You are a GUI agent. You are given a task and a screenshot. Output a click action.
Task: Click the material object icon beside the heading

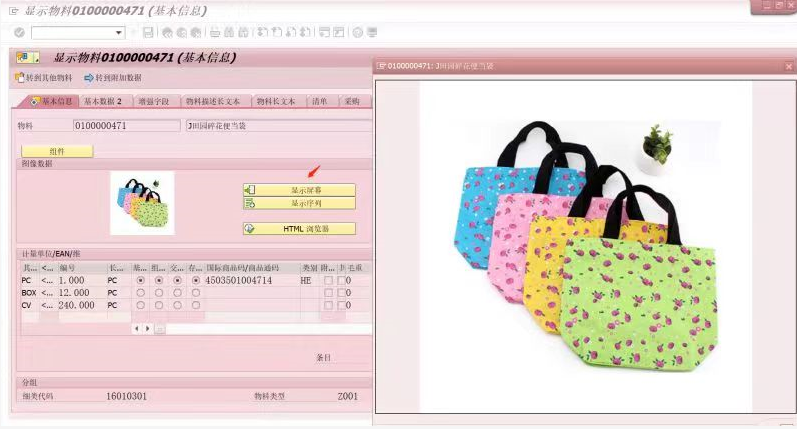coord(27,57)
